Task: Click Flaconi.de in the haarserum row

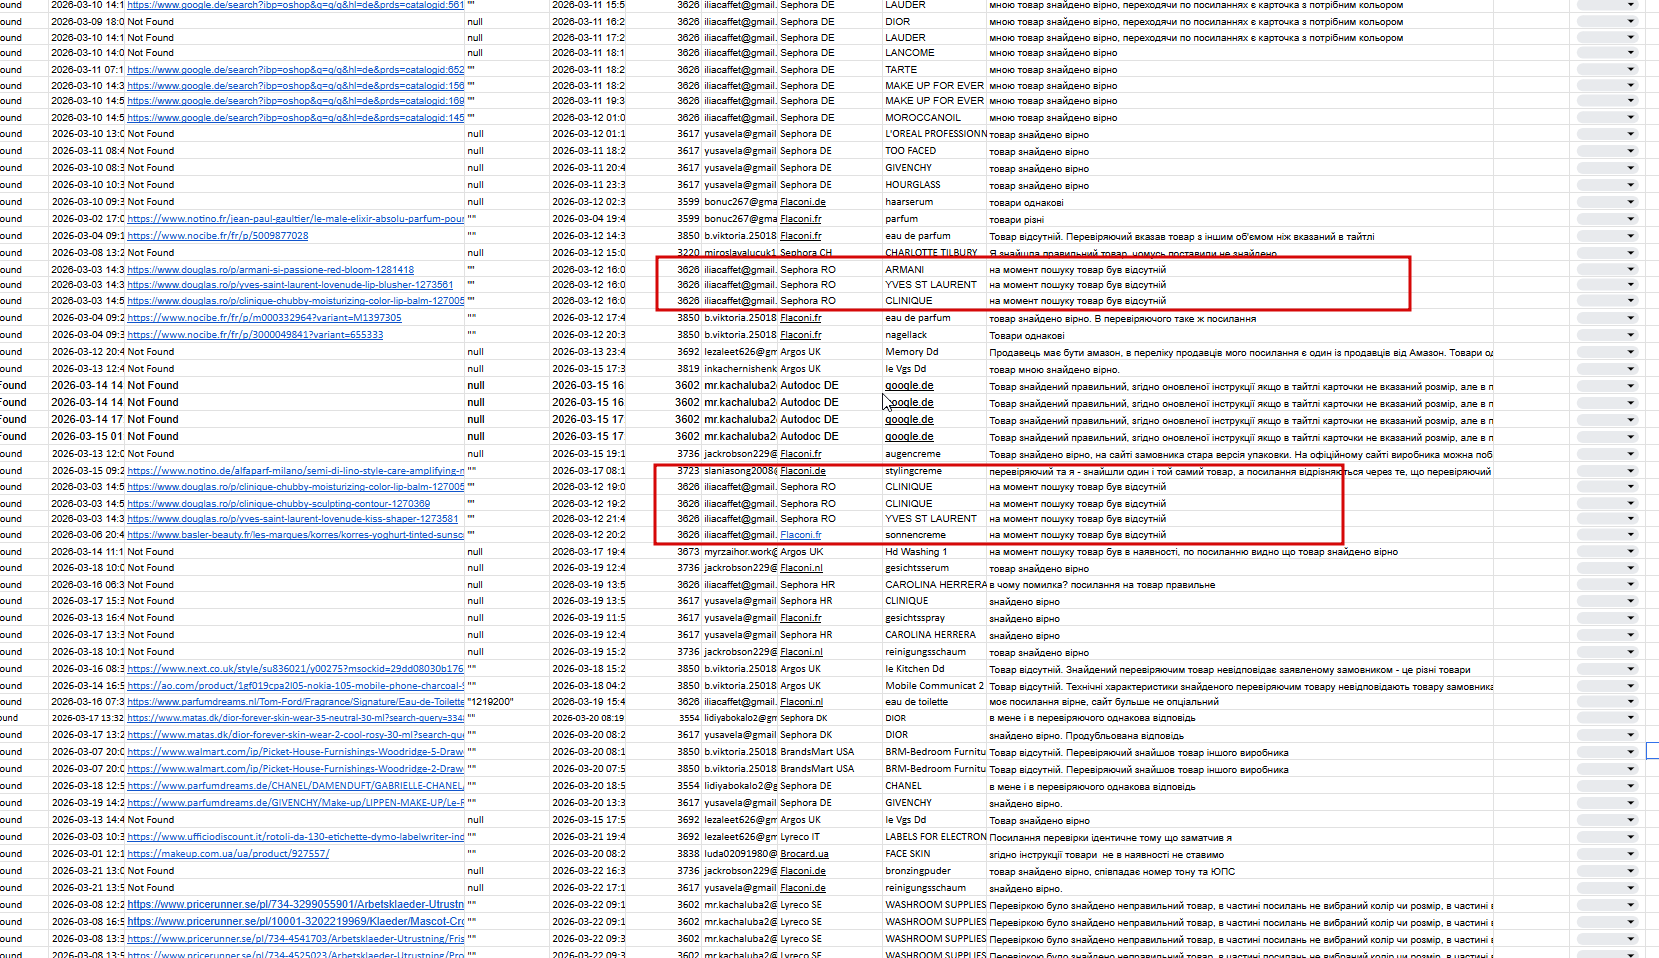Action: tap(803, 202)
